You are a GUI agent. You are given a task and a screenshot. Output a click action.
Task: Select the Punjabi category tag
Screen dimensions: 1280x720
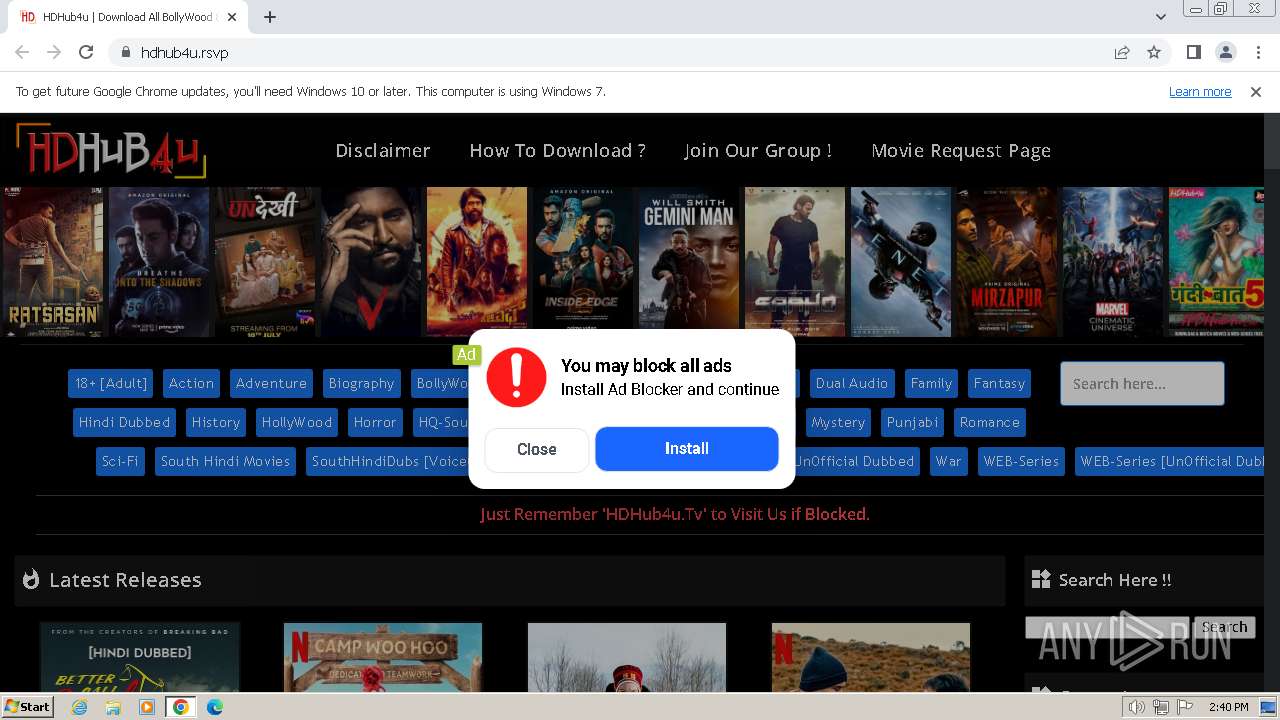pyautogui.click(x=913, y=422)
